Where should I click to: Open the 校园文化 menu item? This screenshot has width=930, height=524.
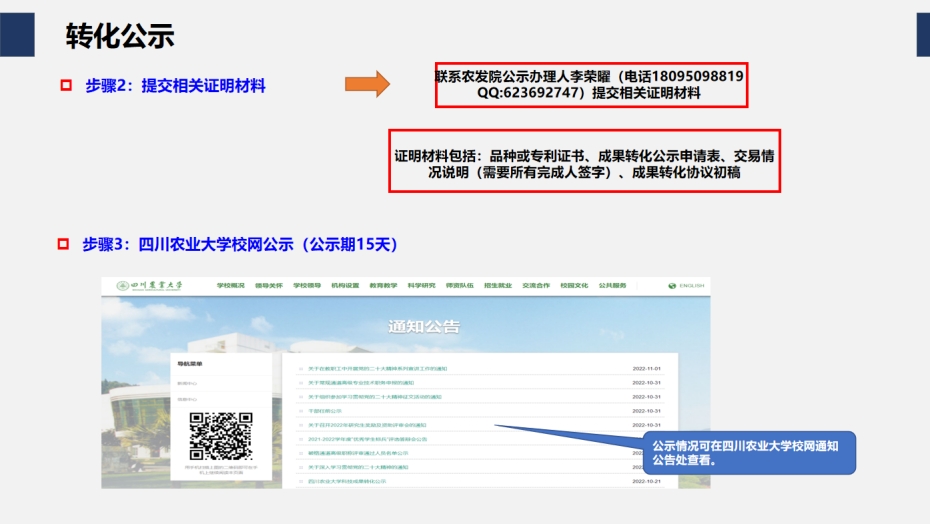[574, 285]
